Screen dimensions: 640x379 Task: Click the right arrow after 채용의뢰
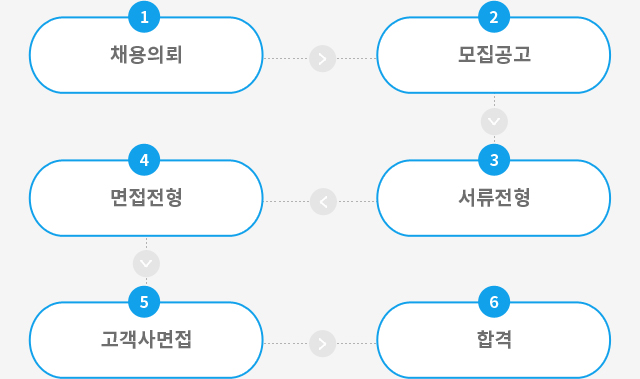tap(322, 59)
